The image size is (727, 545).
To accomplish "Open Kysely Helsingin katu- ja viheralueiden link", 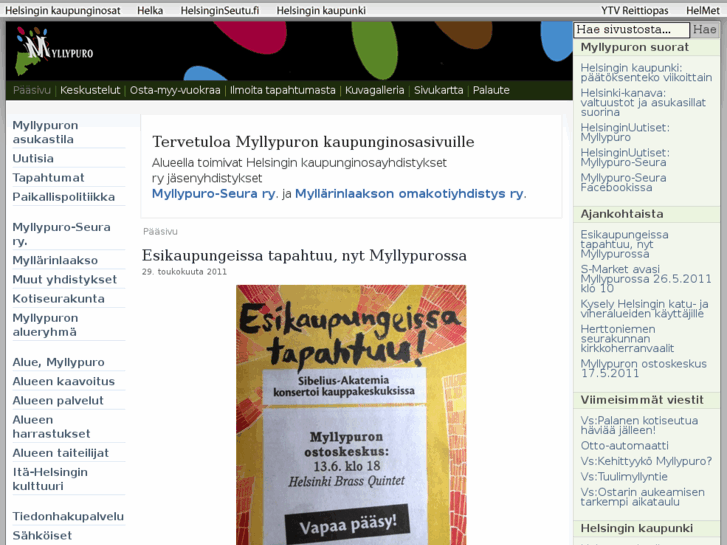I will click(x=644, y=309).
